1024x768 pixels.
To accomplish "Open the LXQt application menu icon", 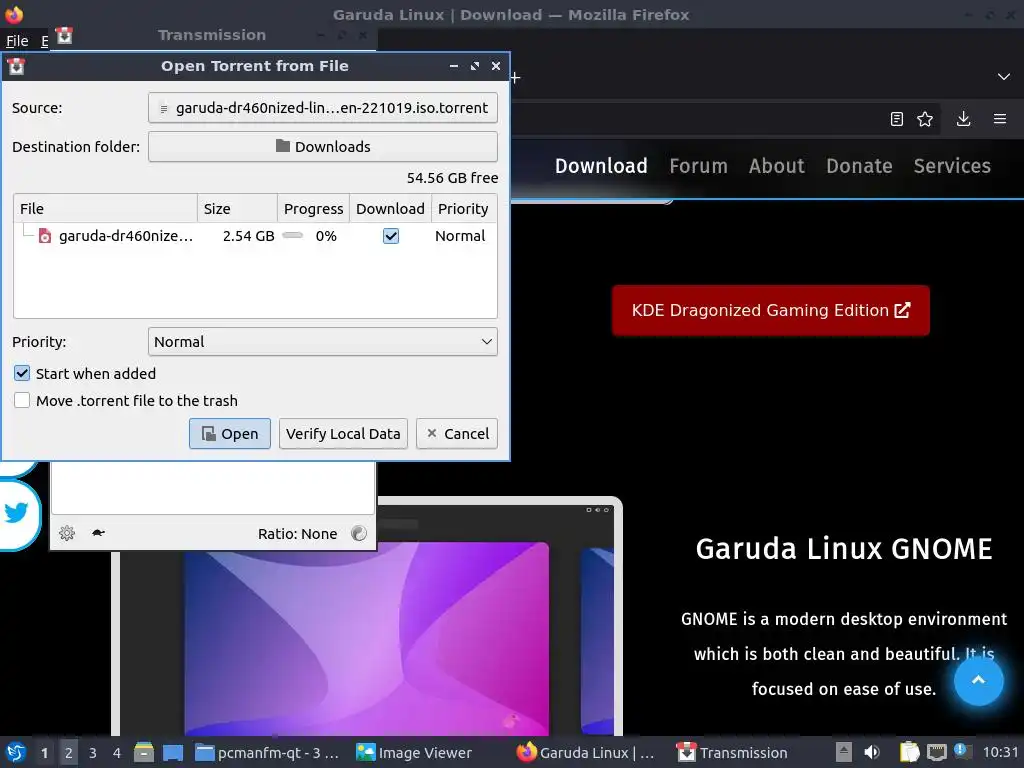I will click(16, 752).
